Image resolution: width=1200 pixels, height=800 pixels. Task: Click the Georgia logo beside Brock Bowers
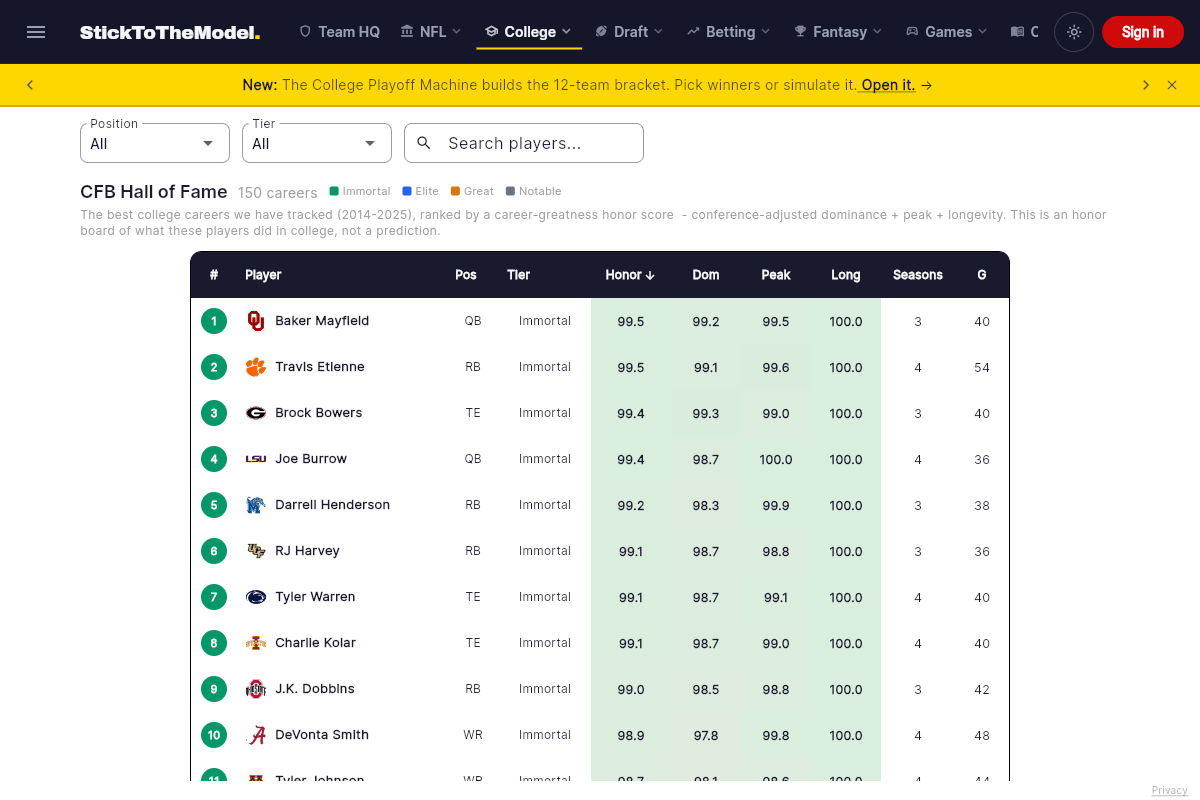pos(256,413)
